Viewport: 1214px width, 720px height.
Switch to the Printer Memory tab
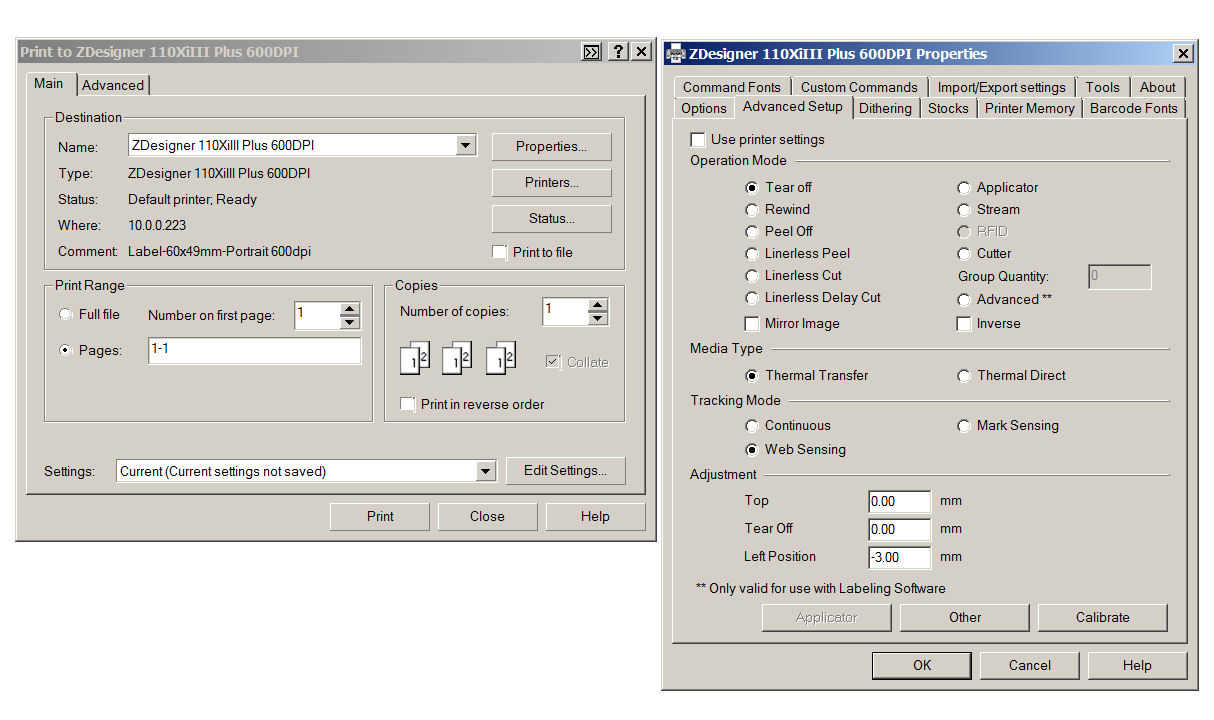[1030, 108]
